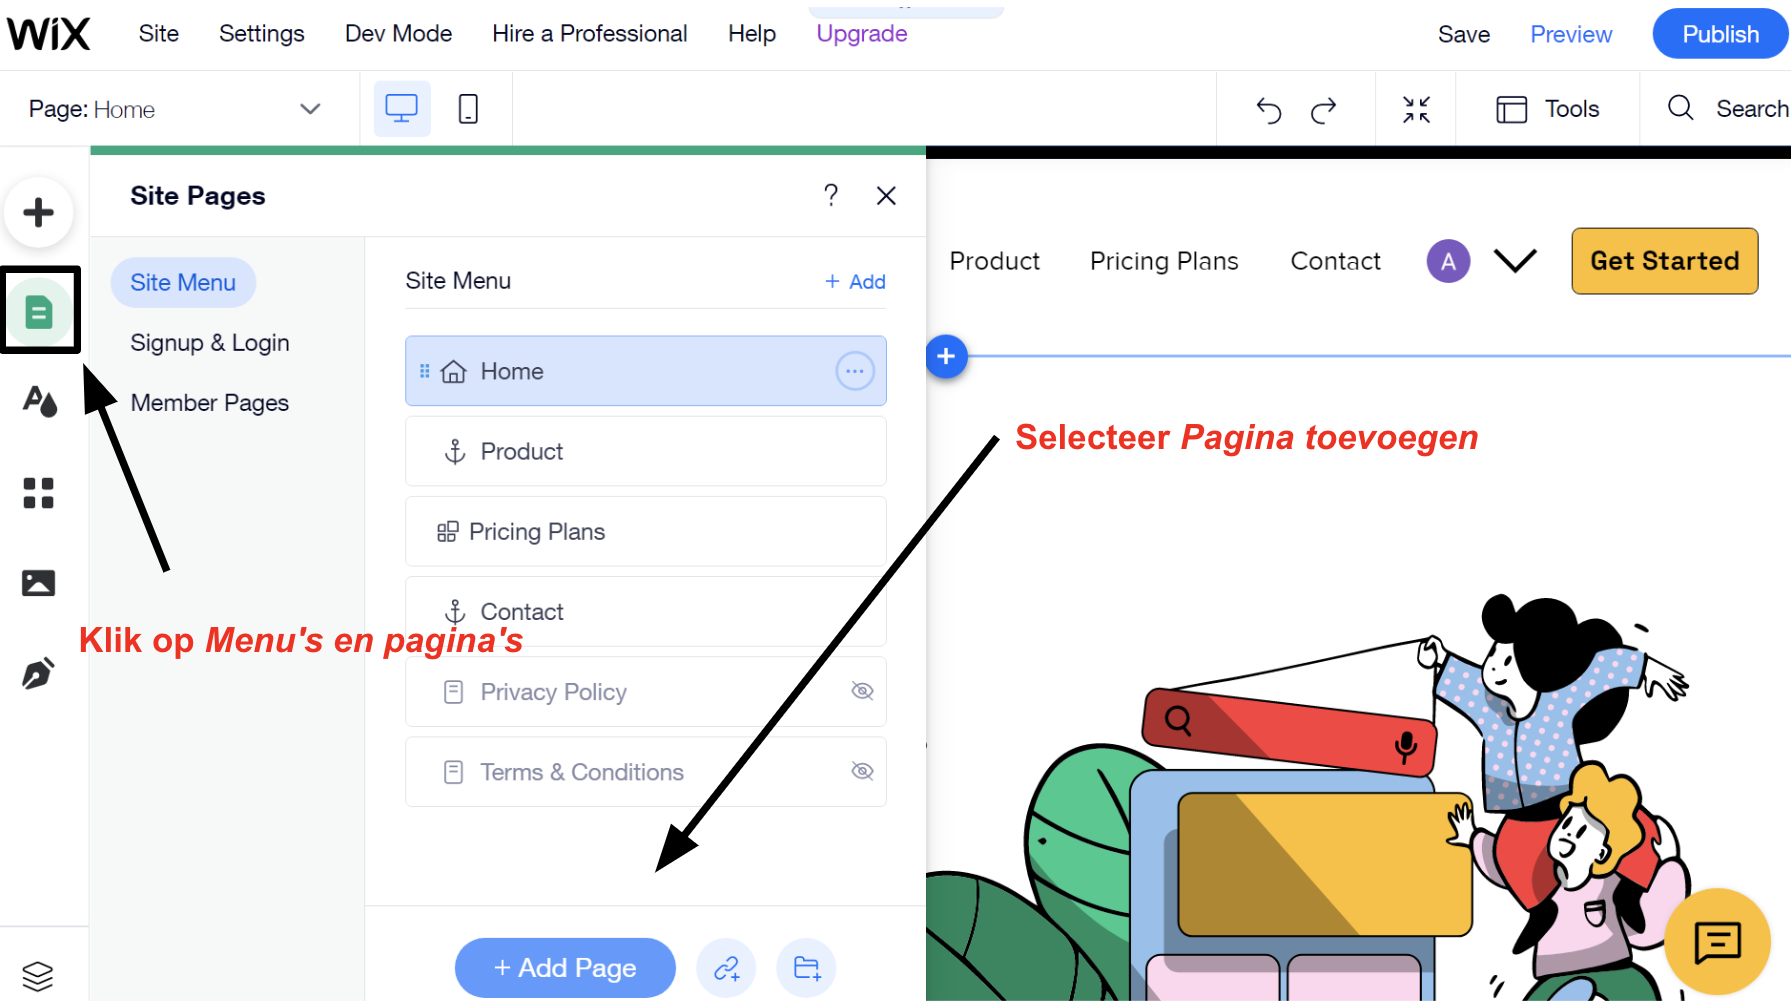The height and width of the screenshot is (1003, 1791).
Task: Click the add folder icon
Action: click(x=806, y=968)
